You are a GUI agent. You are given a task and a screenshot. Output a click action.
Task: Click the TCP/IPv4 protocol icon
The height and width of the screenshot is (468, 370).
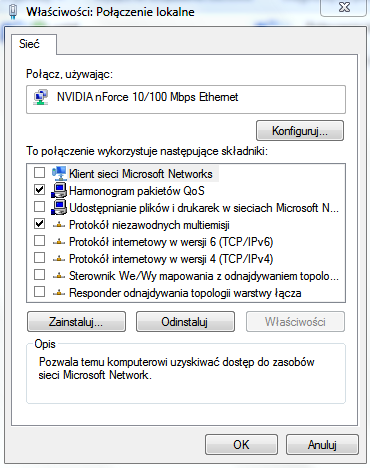click(x=59, y=259)
